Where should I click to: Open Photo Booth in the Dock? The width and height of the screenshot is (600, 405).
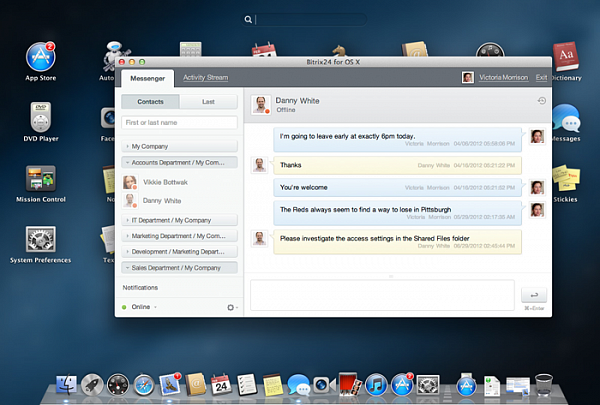point(350,384)
